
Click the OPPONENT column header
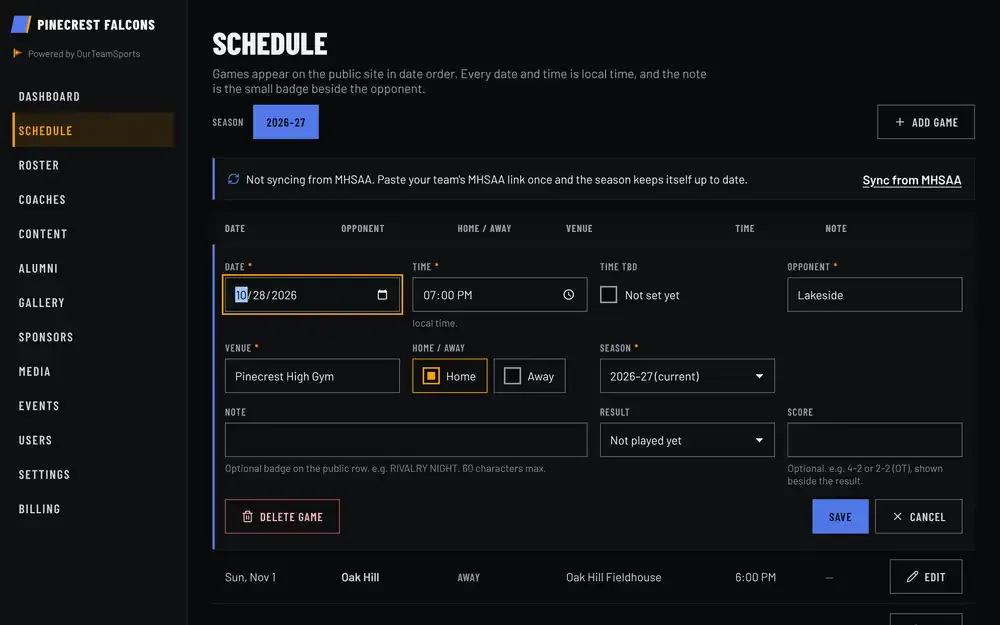(362, 228)
